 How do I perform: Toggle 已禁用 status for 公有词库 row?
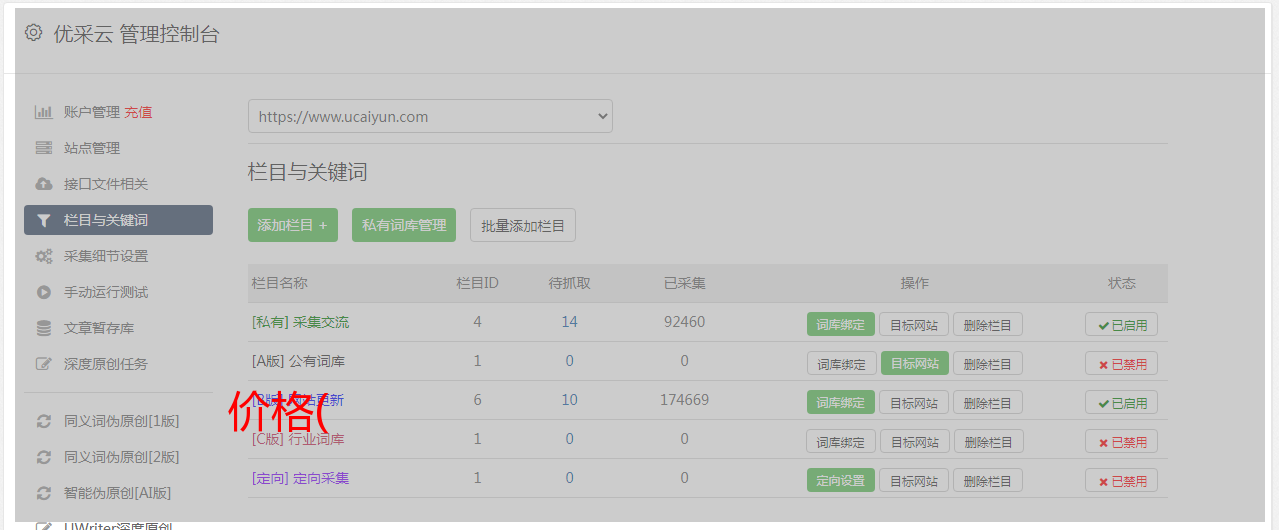click(x=1122, y=363)
